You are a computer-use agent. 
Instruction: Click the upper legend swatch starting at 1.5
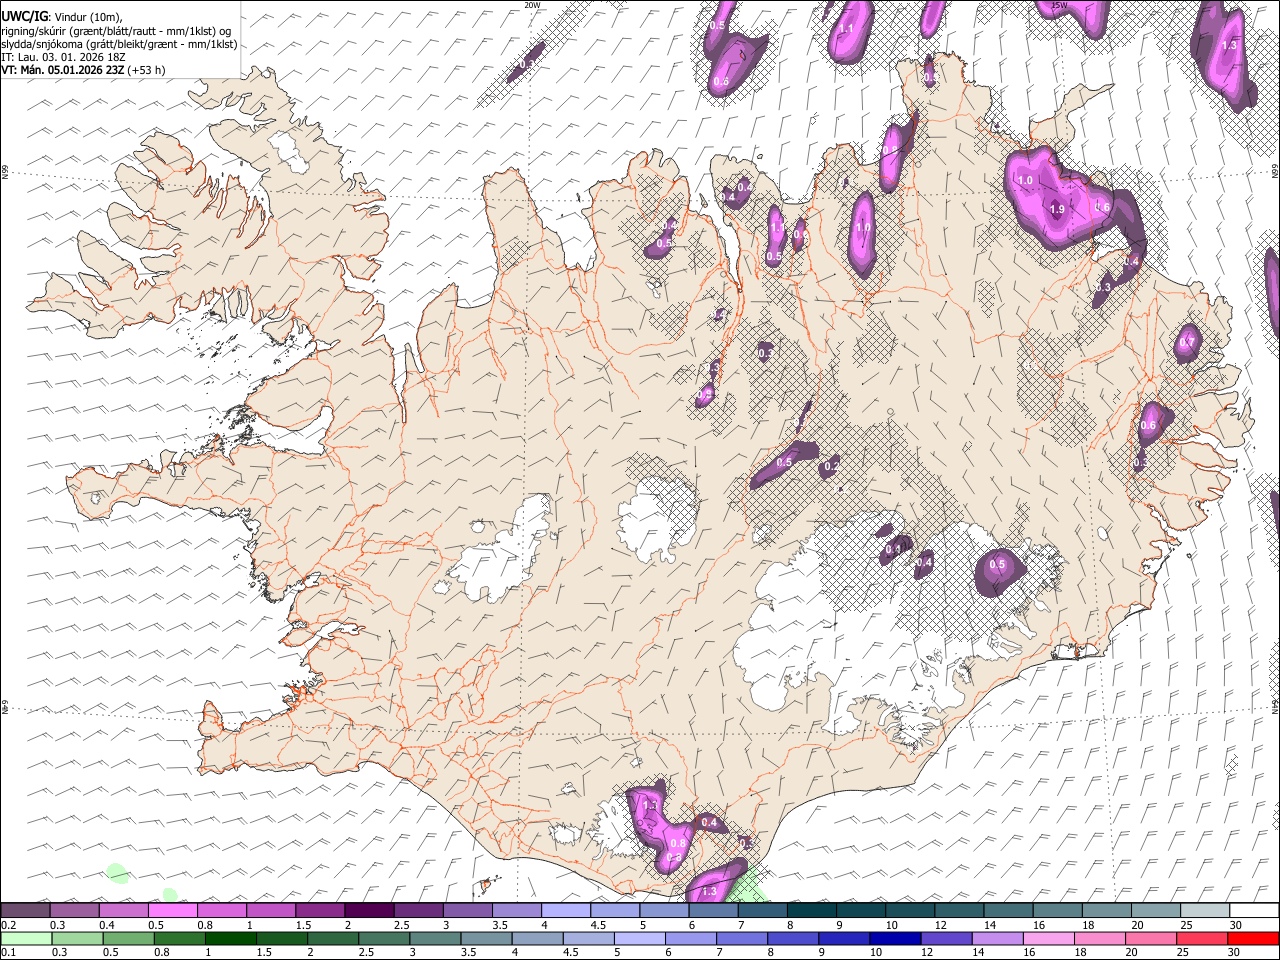tap(320, 911)
